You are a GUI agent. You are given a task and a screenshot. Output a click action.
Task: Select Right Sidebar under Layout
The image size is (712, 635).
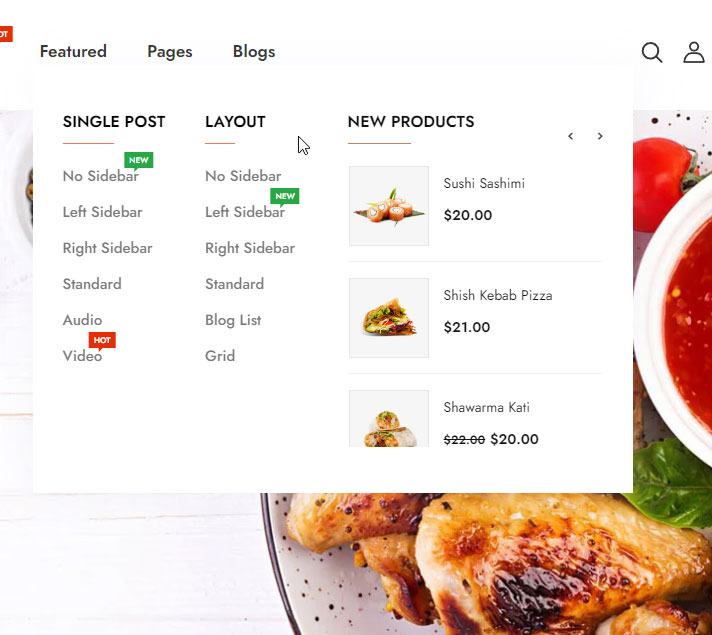click(x=250, y=248)
